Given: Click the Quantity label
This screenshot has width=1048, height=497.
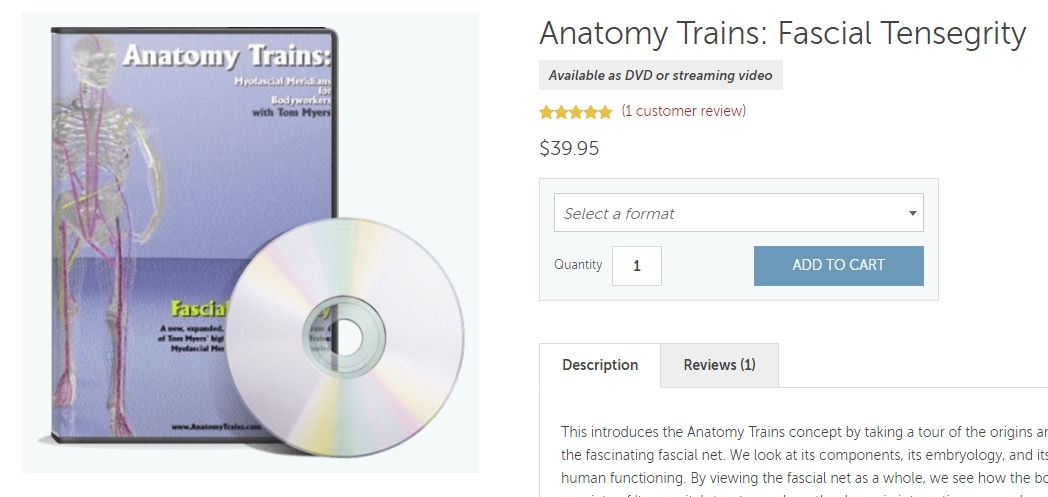Looking at the screenshot, I should [x=578, y=265].
